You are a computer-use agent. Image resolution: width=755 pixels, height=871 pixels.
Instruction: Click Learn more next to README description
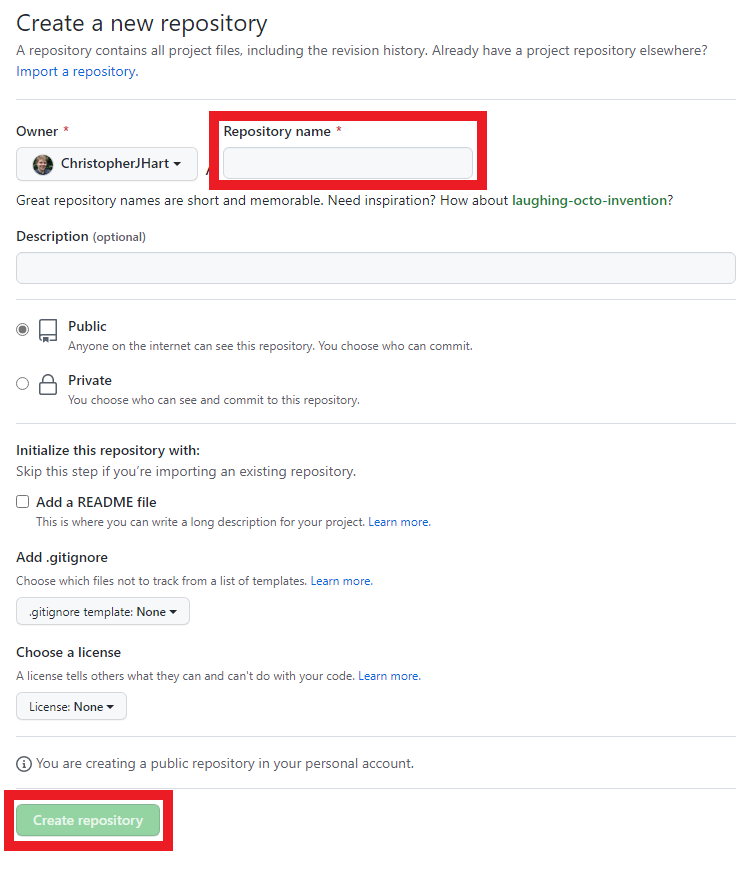click(x=399, y=522)
